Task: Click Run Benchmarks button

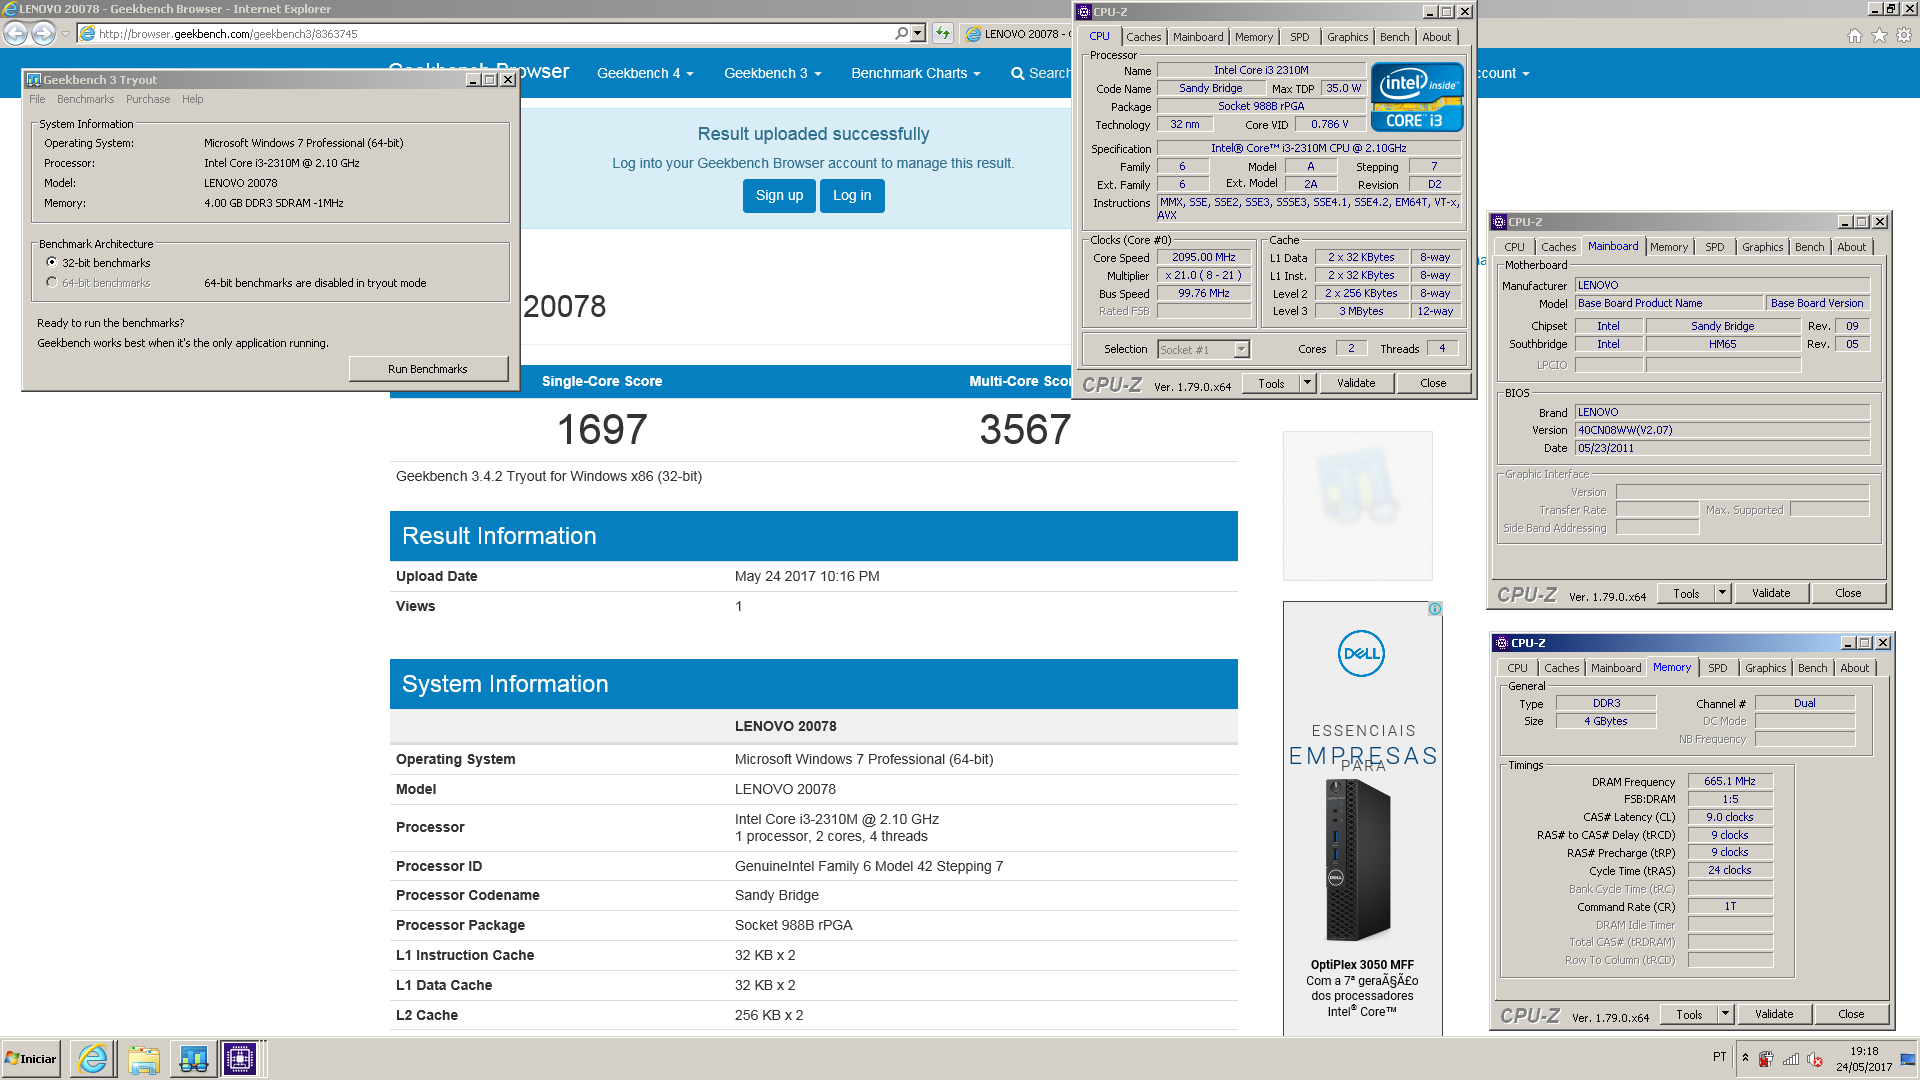Action: click(x=428, y=369)
